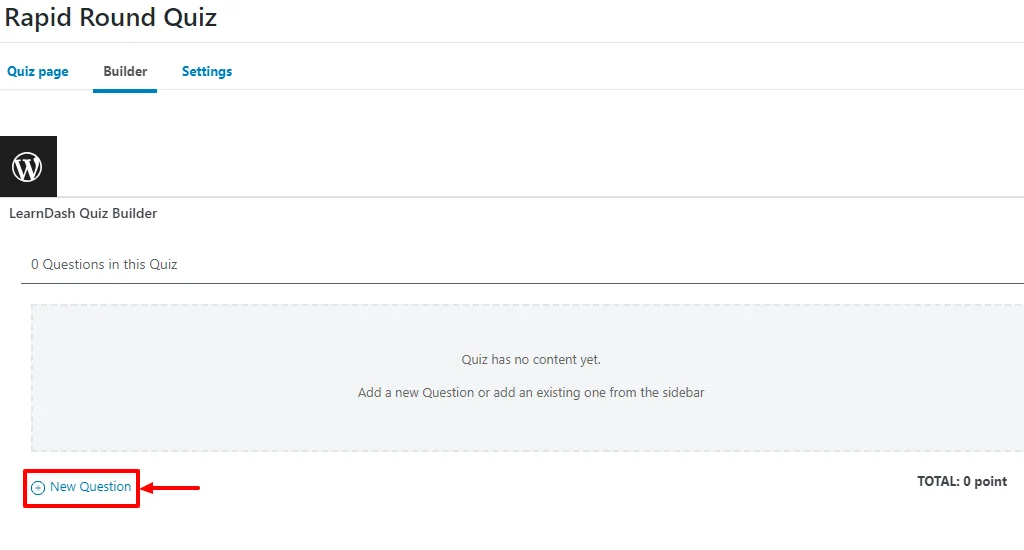Image resolution: width=1024 pixels, height=550 pixels.
Task: Click the question count 0 in the header
Action: [x=35, y=265]
